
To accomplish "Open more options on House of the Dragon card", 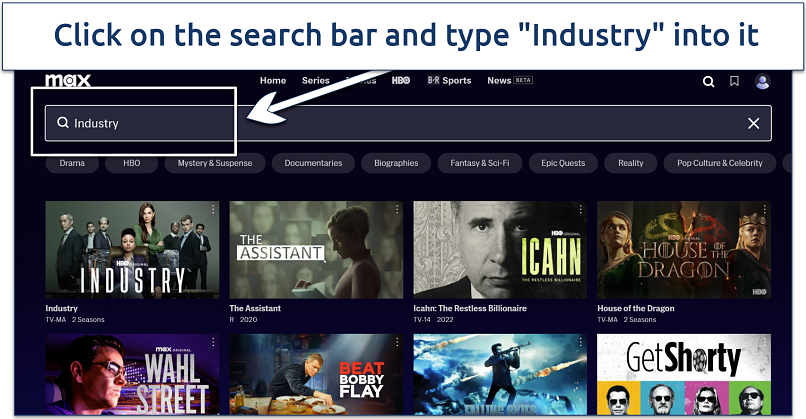I will coord(764,209).
